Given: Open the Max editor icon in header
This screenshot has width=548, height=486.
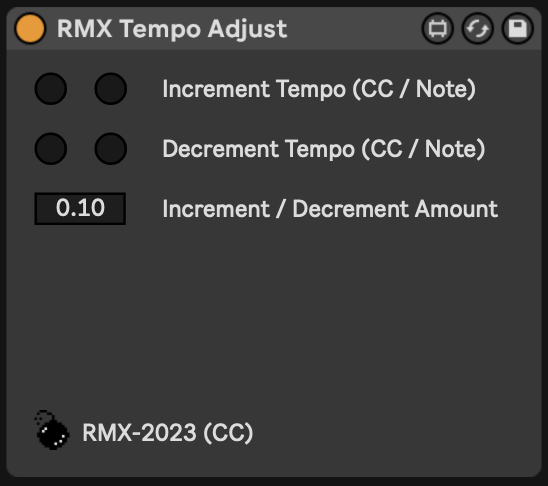Looking at the screenshot, I should coord(438,28).
